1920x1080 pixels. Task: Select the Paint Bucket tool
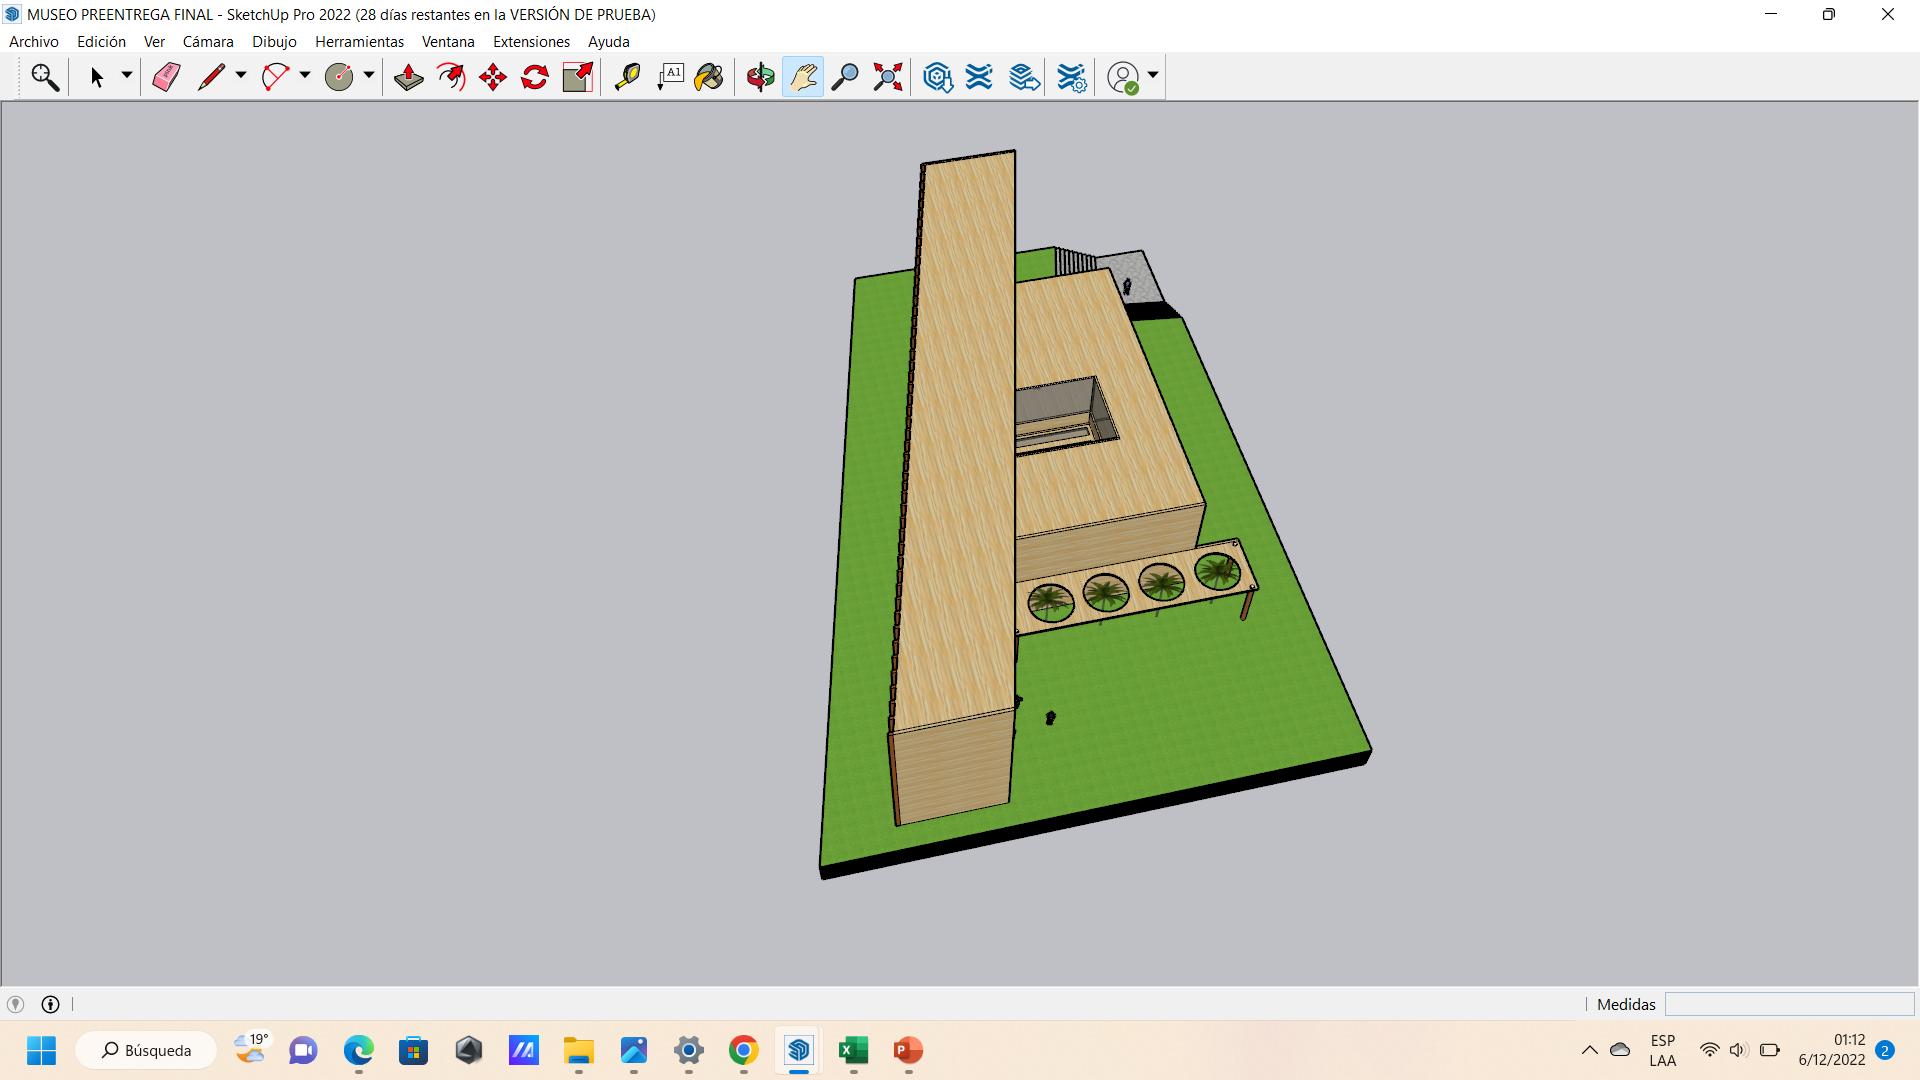tap(709, 77)
